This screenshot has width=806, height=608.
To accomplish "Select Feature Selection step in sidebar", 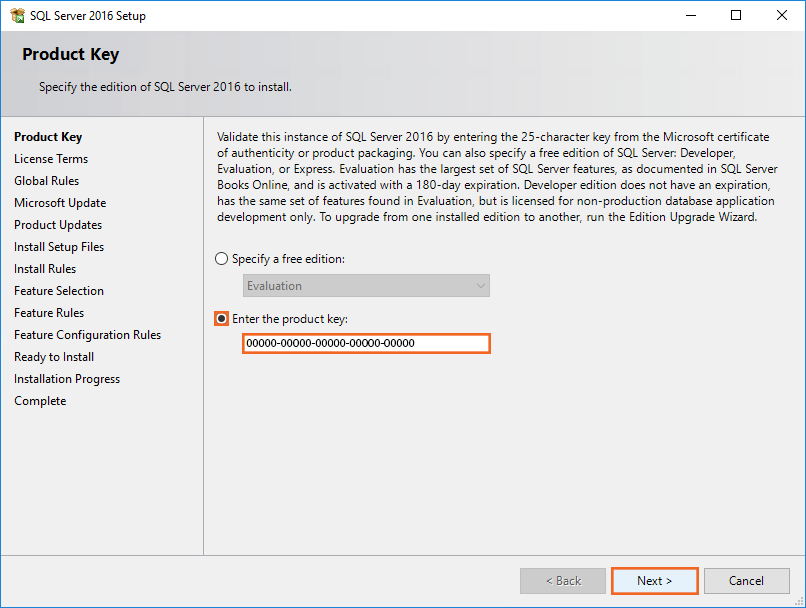I will (x=59, y=291).
